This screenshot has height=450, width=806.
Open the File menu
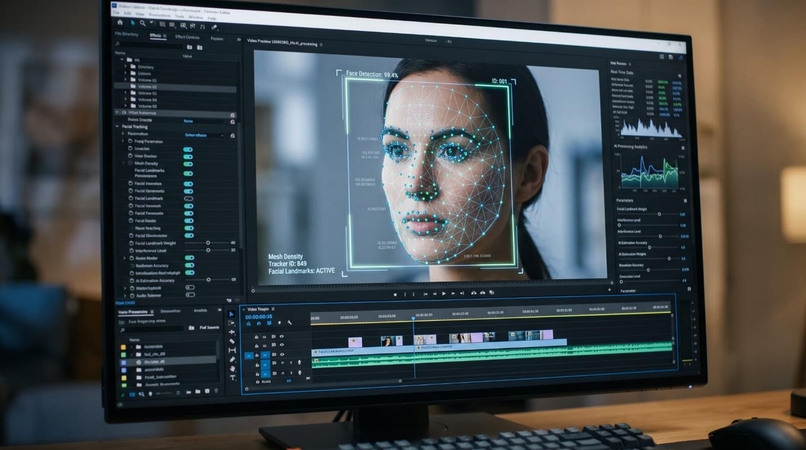tap(116, 12)
